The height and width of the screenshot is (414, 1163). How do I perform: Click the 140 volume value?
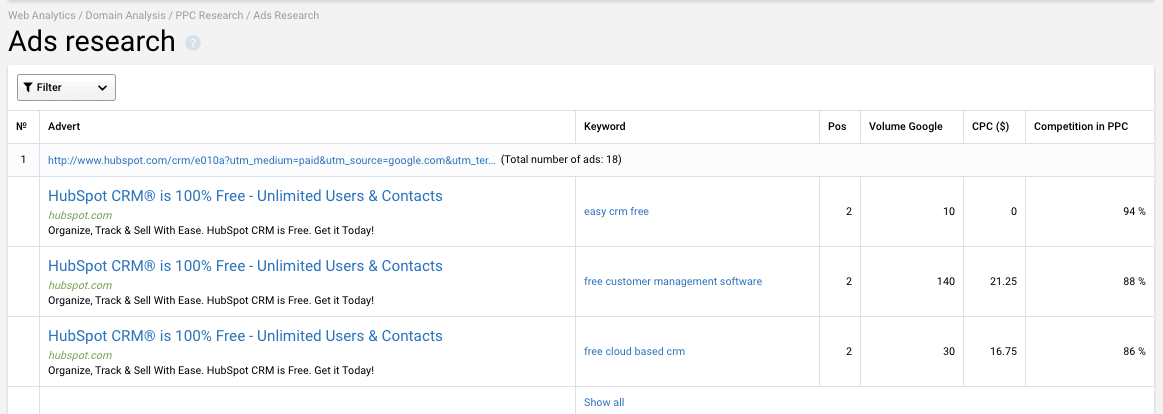[946, 281]
